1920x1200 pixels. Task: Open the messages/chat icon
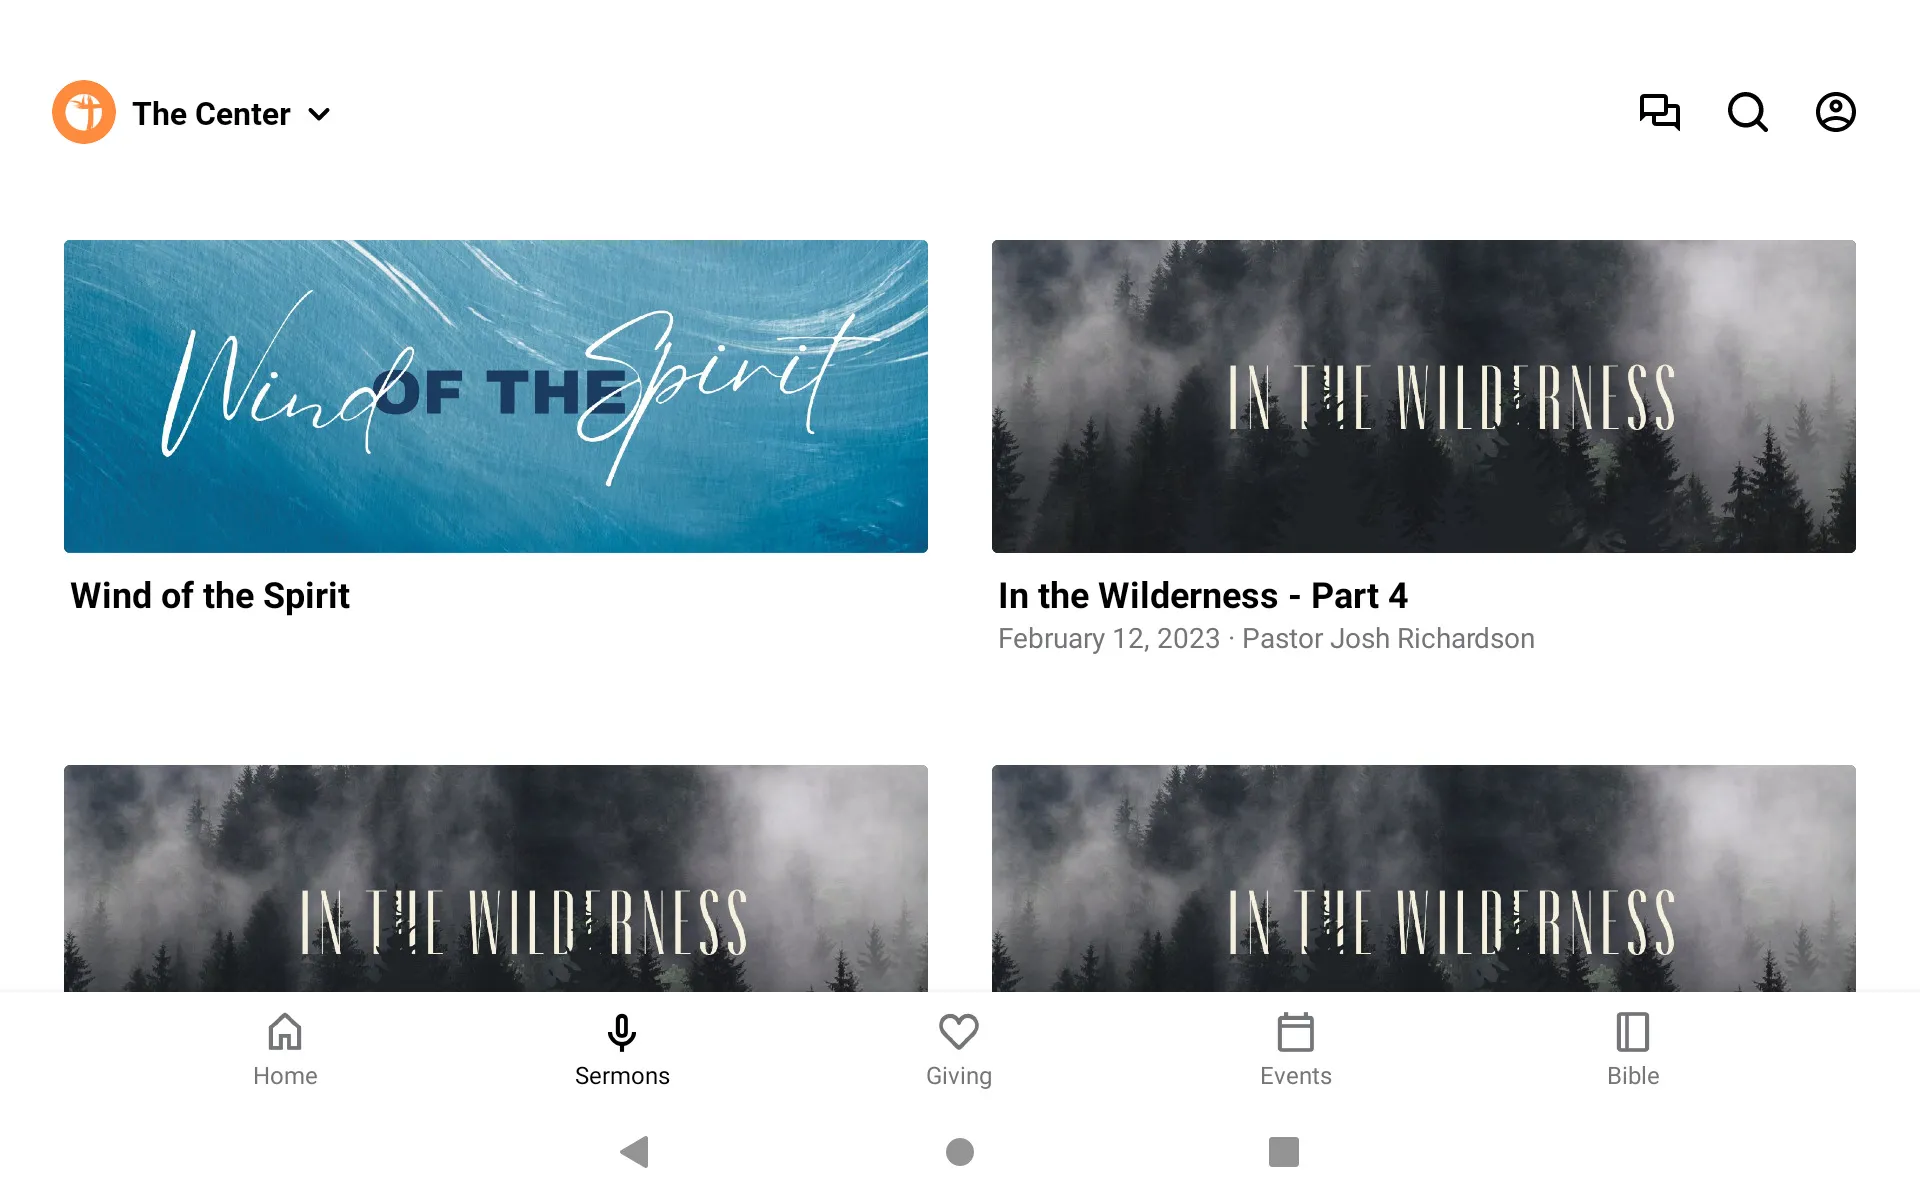coord(1660,113)
